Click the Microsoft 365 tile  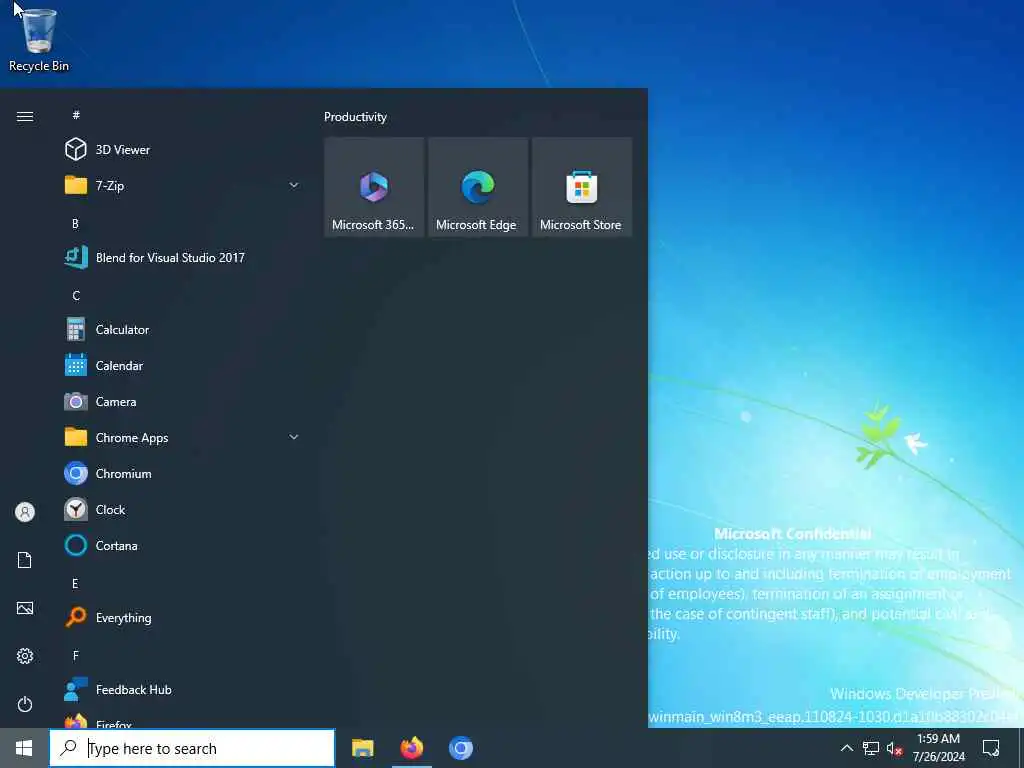[374, 187]
